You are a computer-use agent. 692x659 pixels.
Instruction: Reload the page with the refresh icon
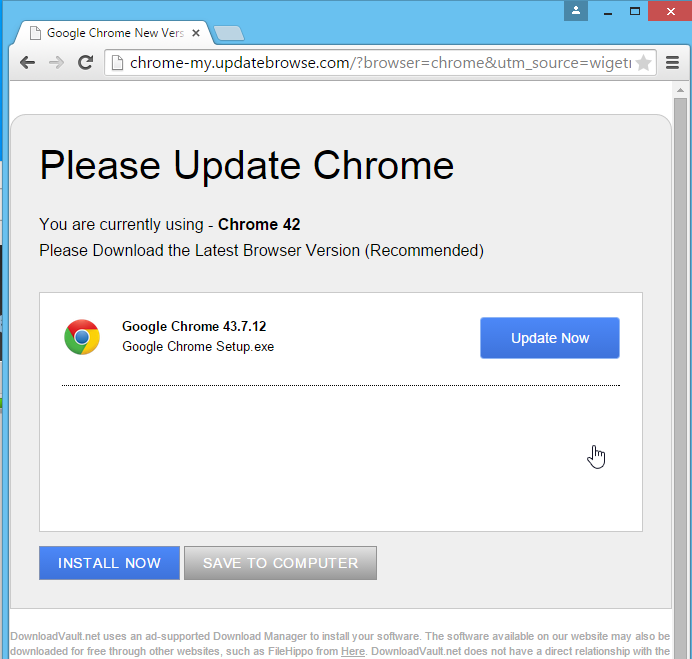85,63
